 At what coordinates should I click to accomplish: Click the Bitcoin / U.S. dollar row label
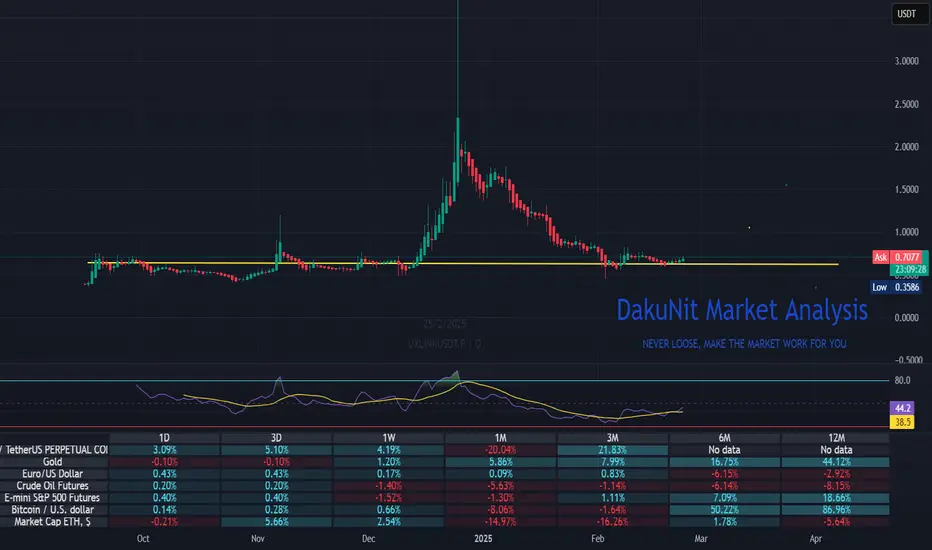pyautogui.click(x=52, y=510)
